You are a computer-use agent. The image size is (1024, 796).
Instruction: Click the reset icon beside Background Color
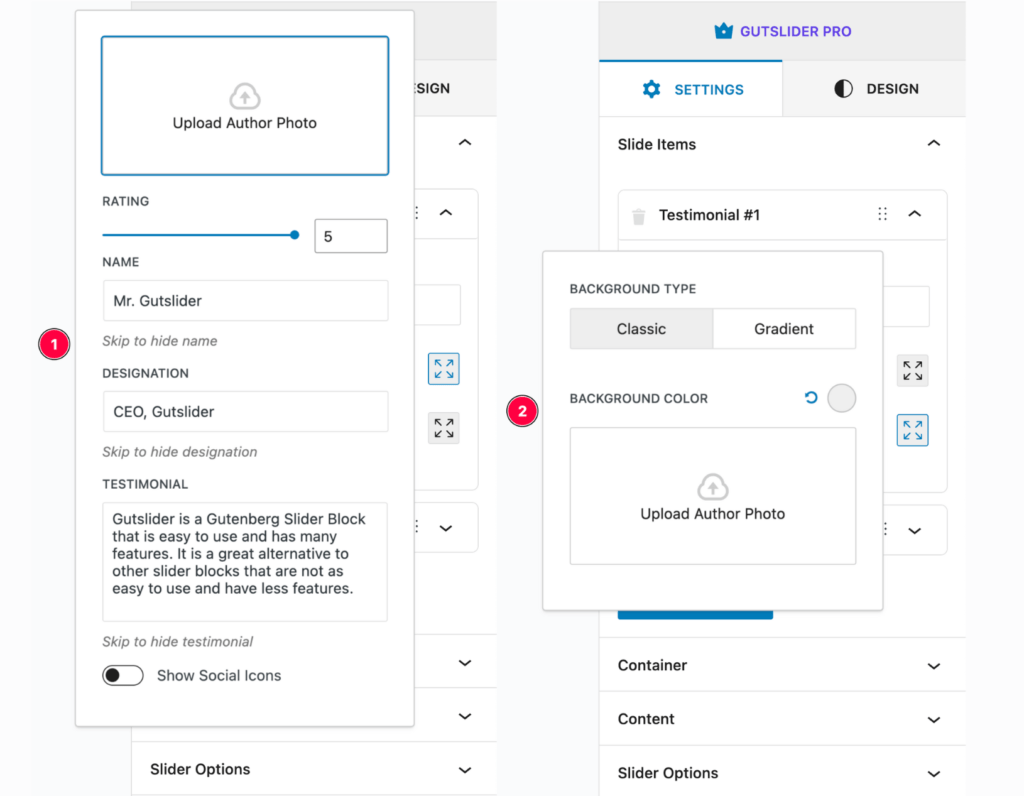[x=811, y=398]
